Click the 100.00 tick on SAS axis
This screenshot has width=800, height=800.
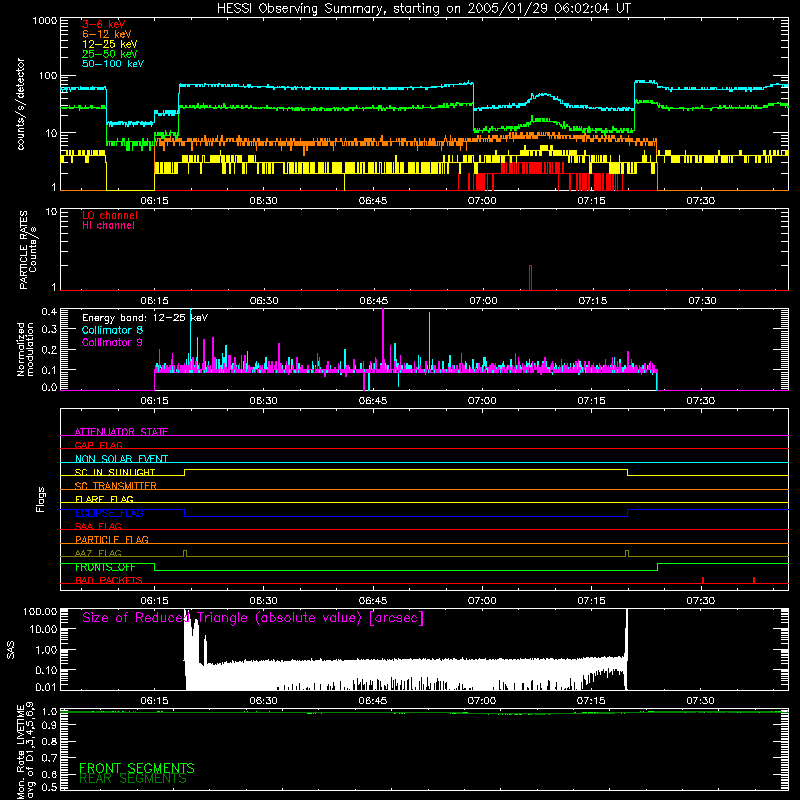point(40,611)
